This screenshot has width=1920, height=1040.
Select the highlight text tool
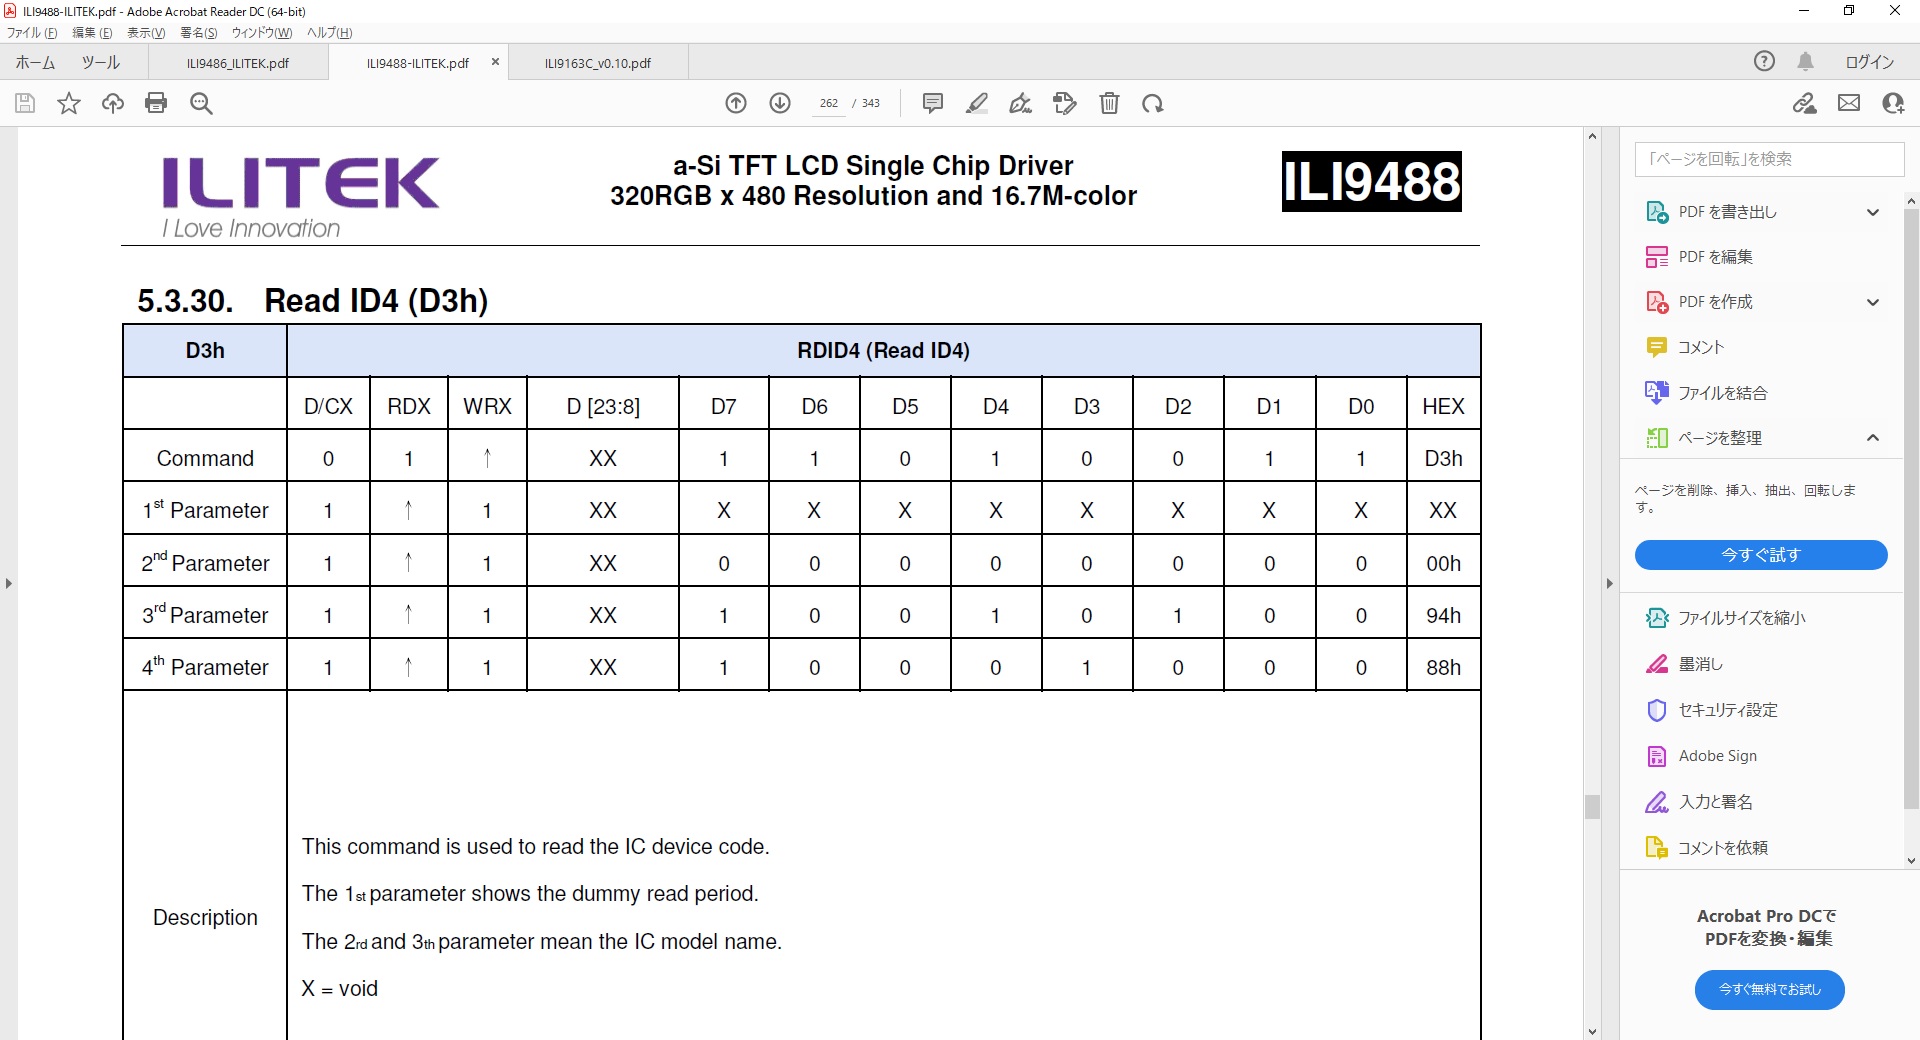point(976,103)
